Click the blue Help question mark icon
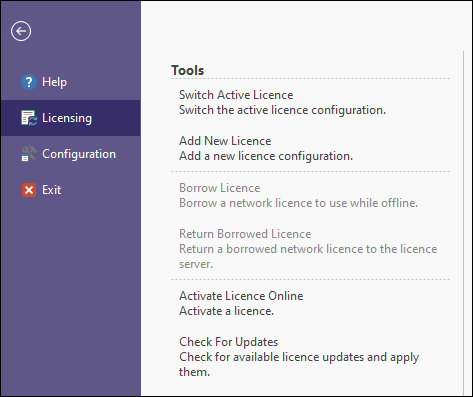473x397 pixels. pos(29,82)
